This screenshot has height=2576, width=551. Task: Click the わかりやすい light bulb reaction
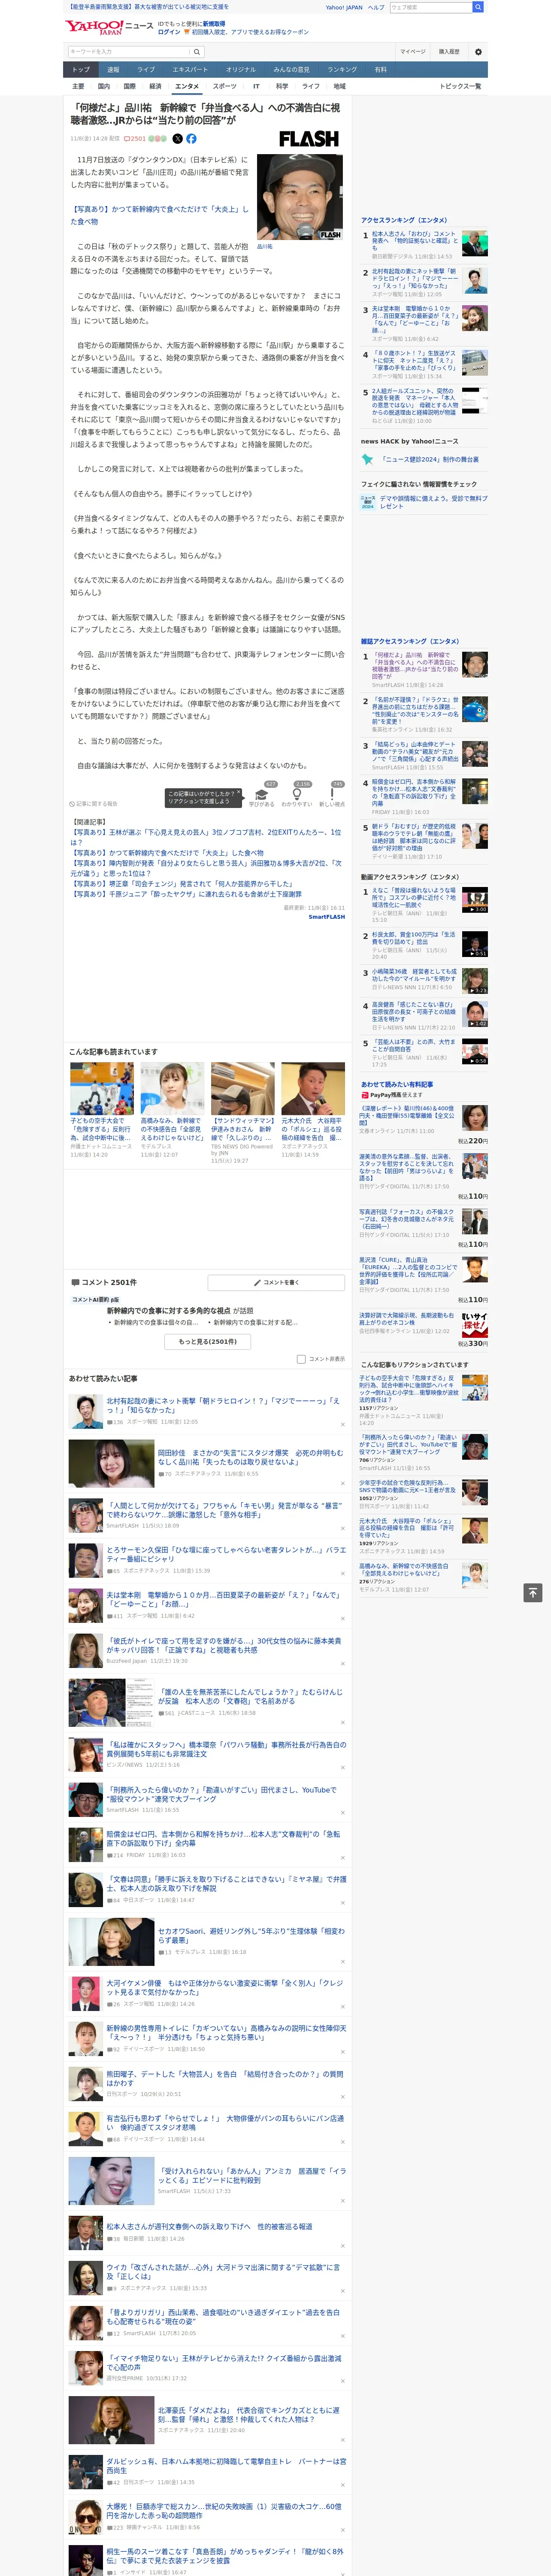click(x=297, y=794)
